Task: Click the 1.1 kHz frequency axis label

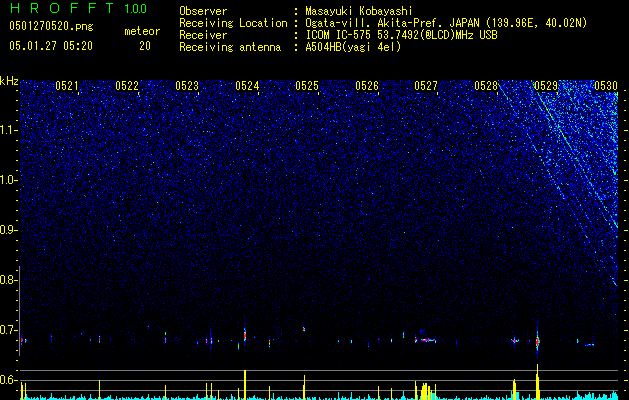Action: pos(9,130)
